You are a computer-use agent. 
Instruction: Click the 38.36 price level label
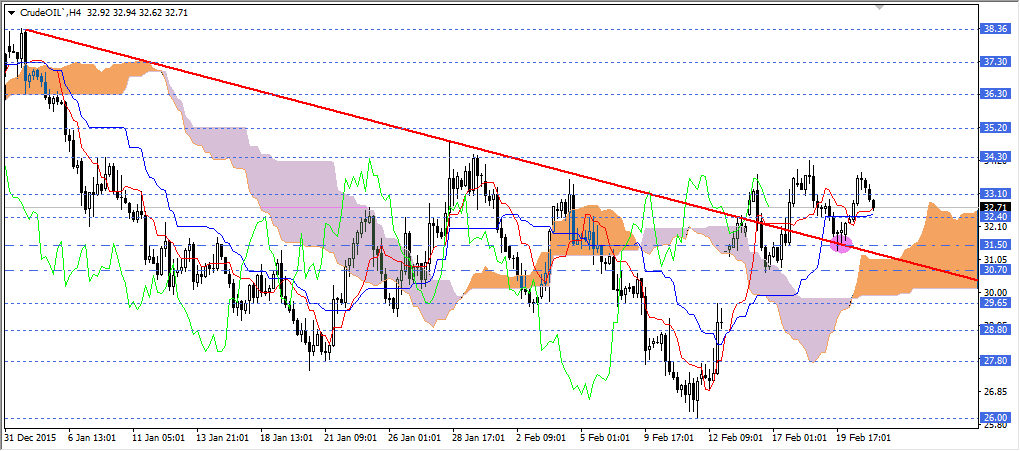click(996, 30)
